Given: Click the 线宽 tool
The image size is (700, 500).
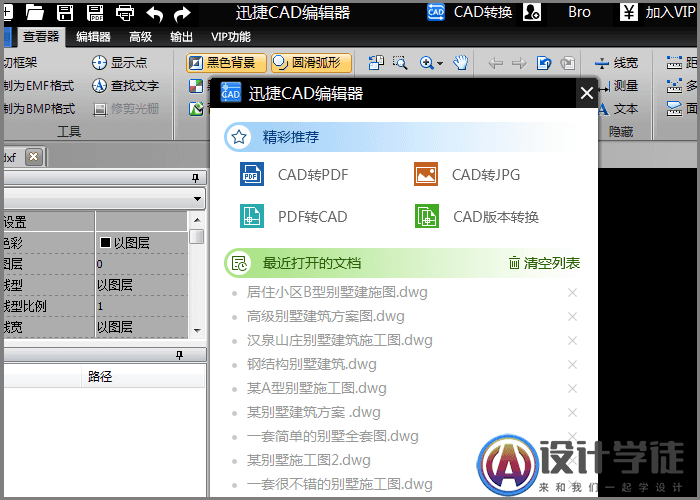Looking at the screenshot, I should point(617,63).
